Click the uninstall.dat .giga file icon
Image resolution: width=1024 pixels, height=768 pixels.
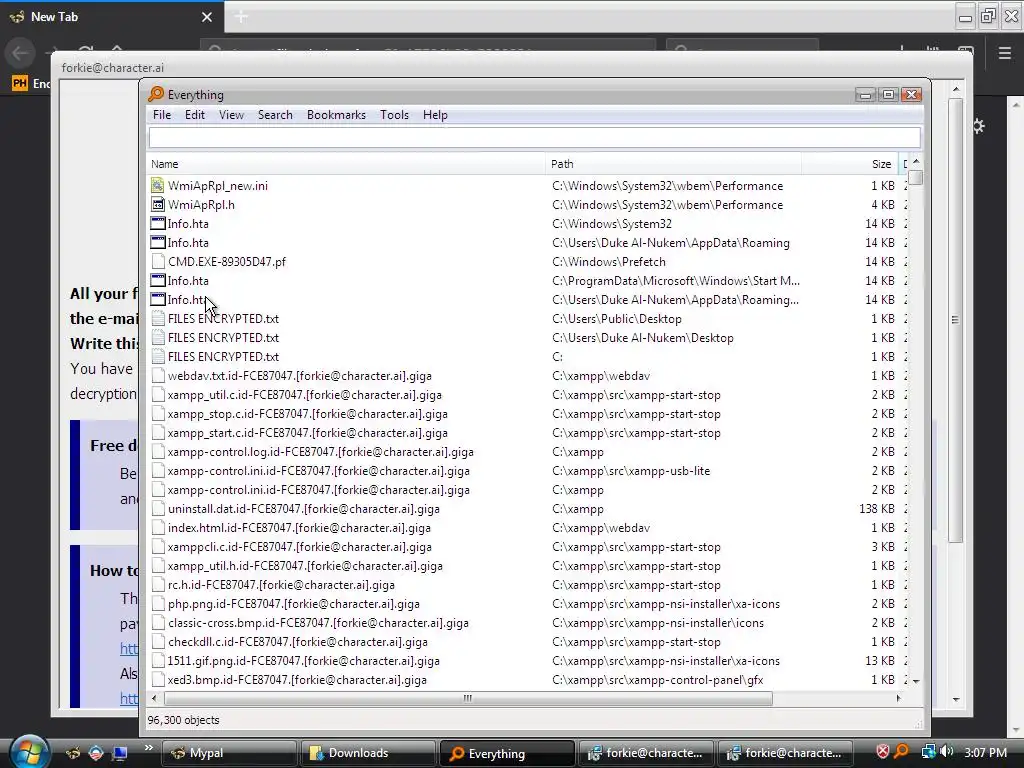157,509
